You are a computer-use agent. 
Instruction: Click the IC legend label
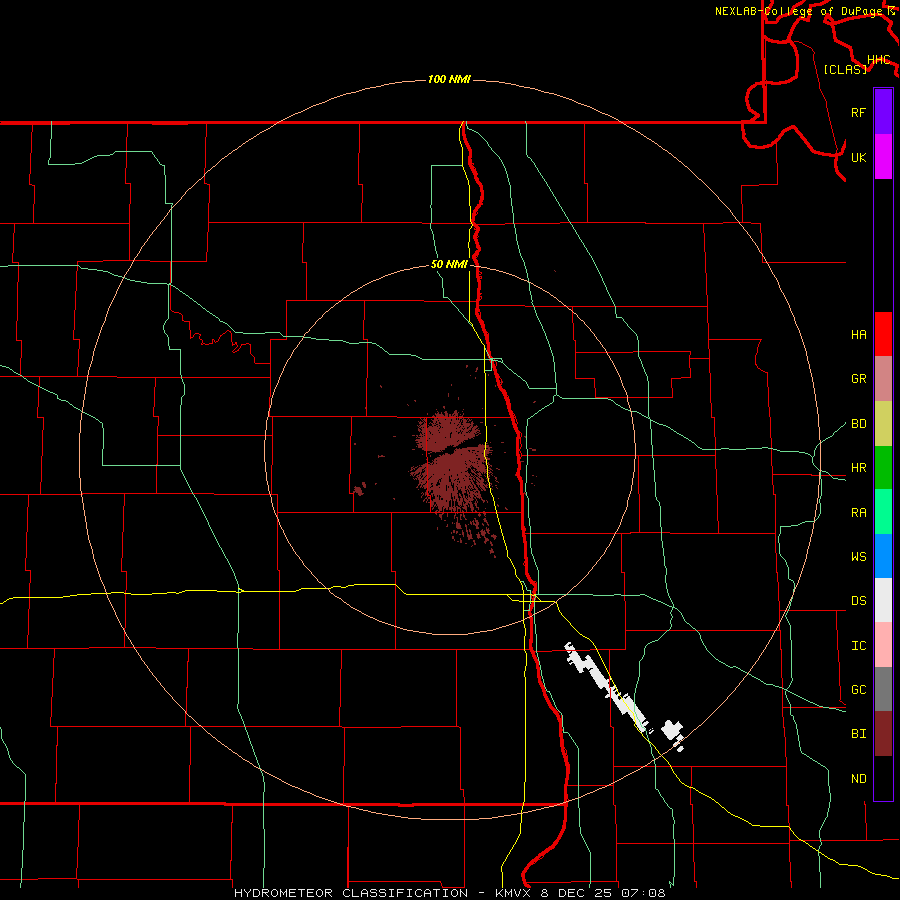pos(858,645)
